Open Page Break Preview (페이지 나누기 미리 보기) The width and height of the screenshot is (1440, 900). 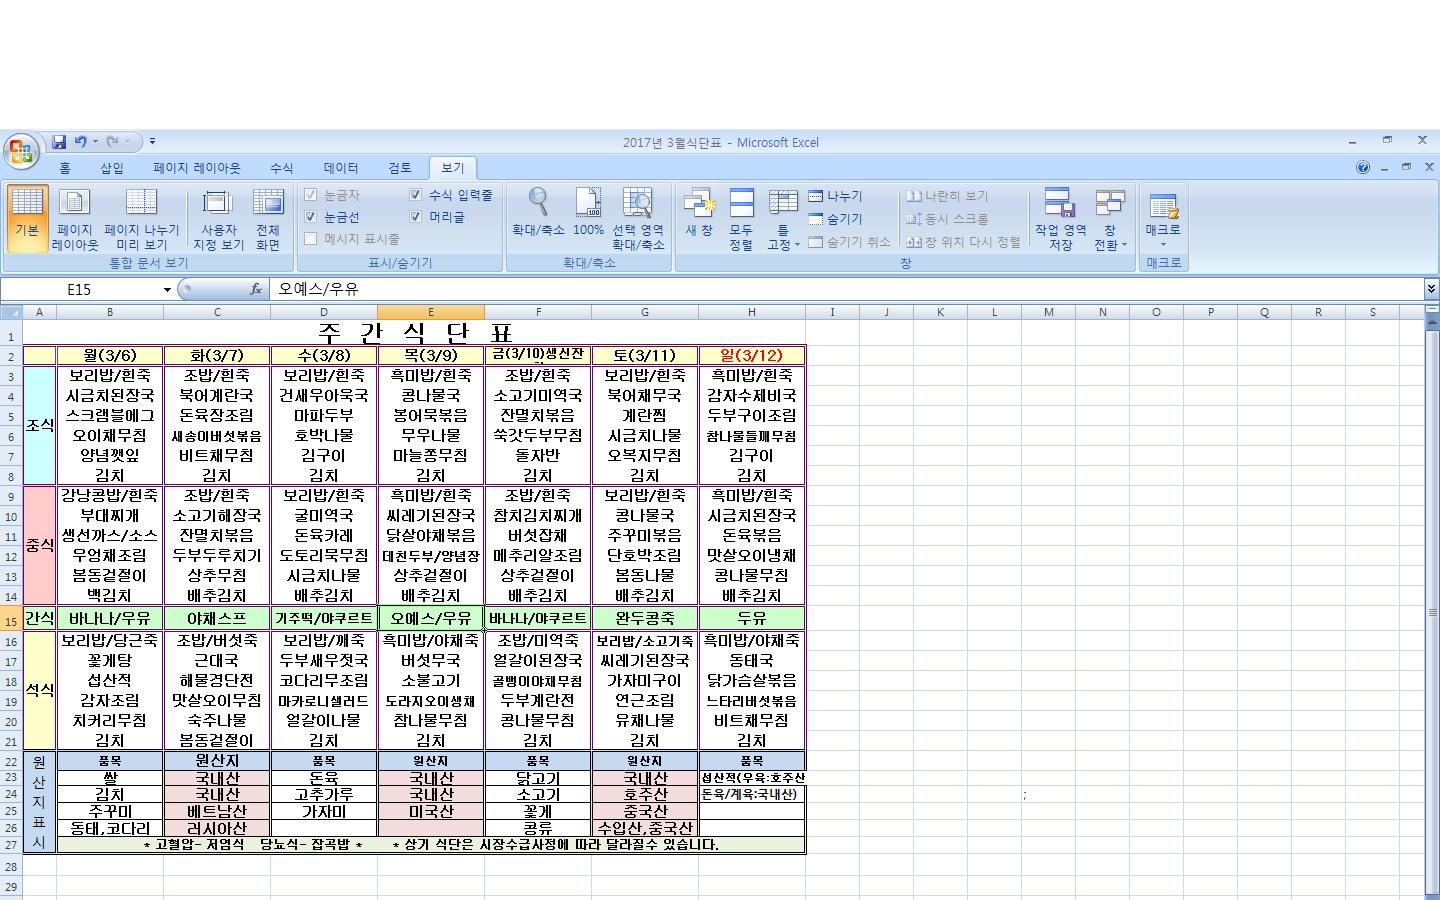coord(141,219)
